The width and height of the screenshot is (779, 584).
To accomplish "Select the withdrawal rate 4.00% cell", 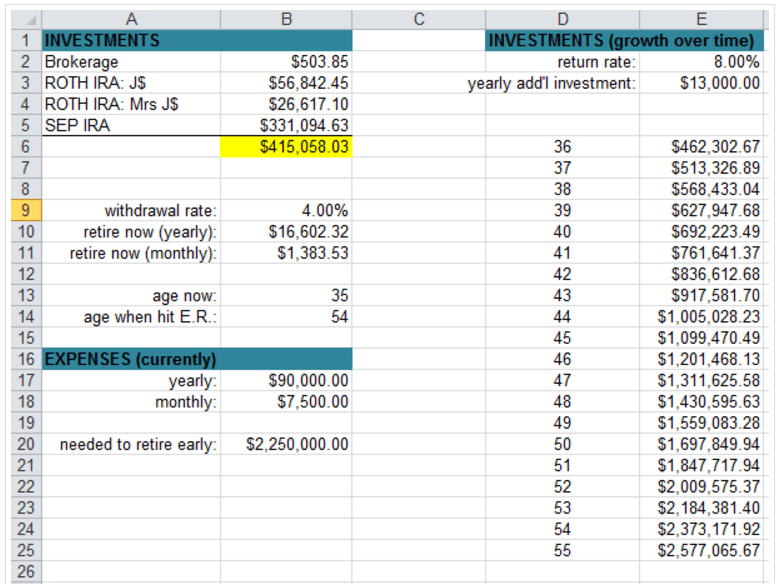I will coord(286,210).
